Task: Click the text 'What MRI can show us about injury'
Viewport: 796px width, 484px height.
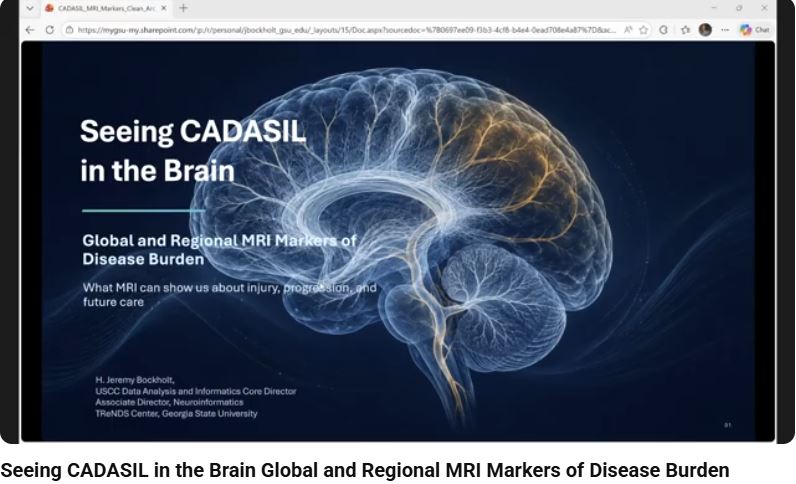Action: point(181,287)
